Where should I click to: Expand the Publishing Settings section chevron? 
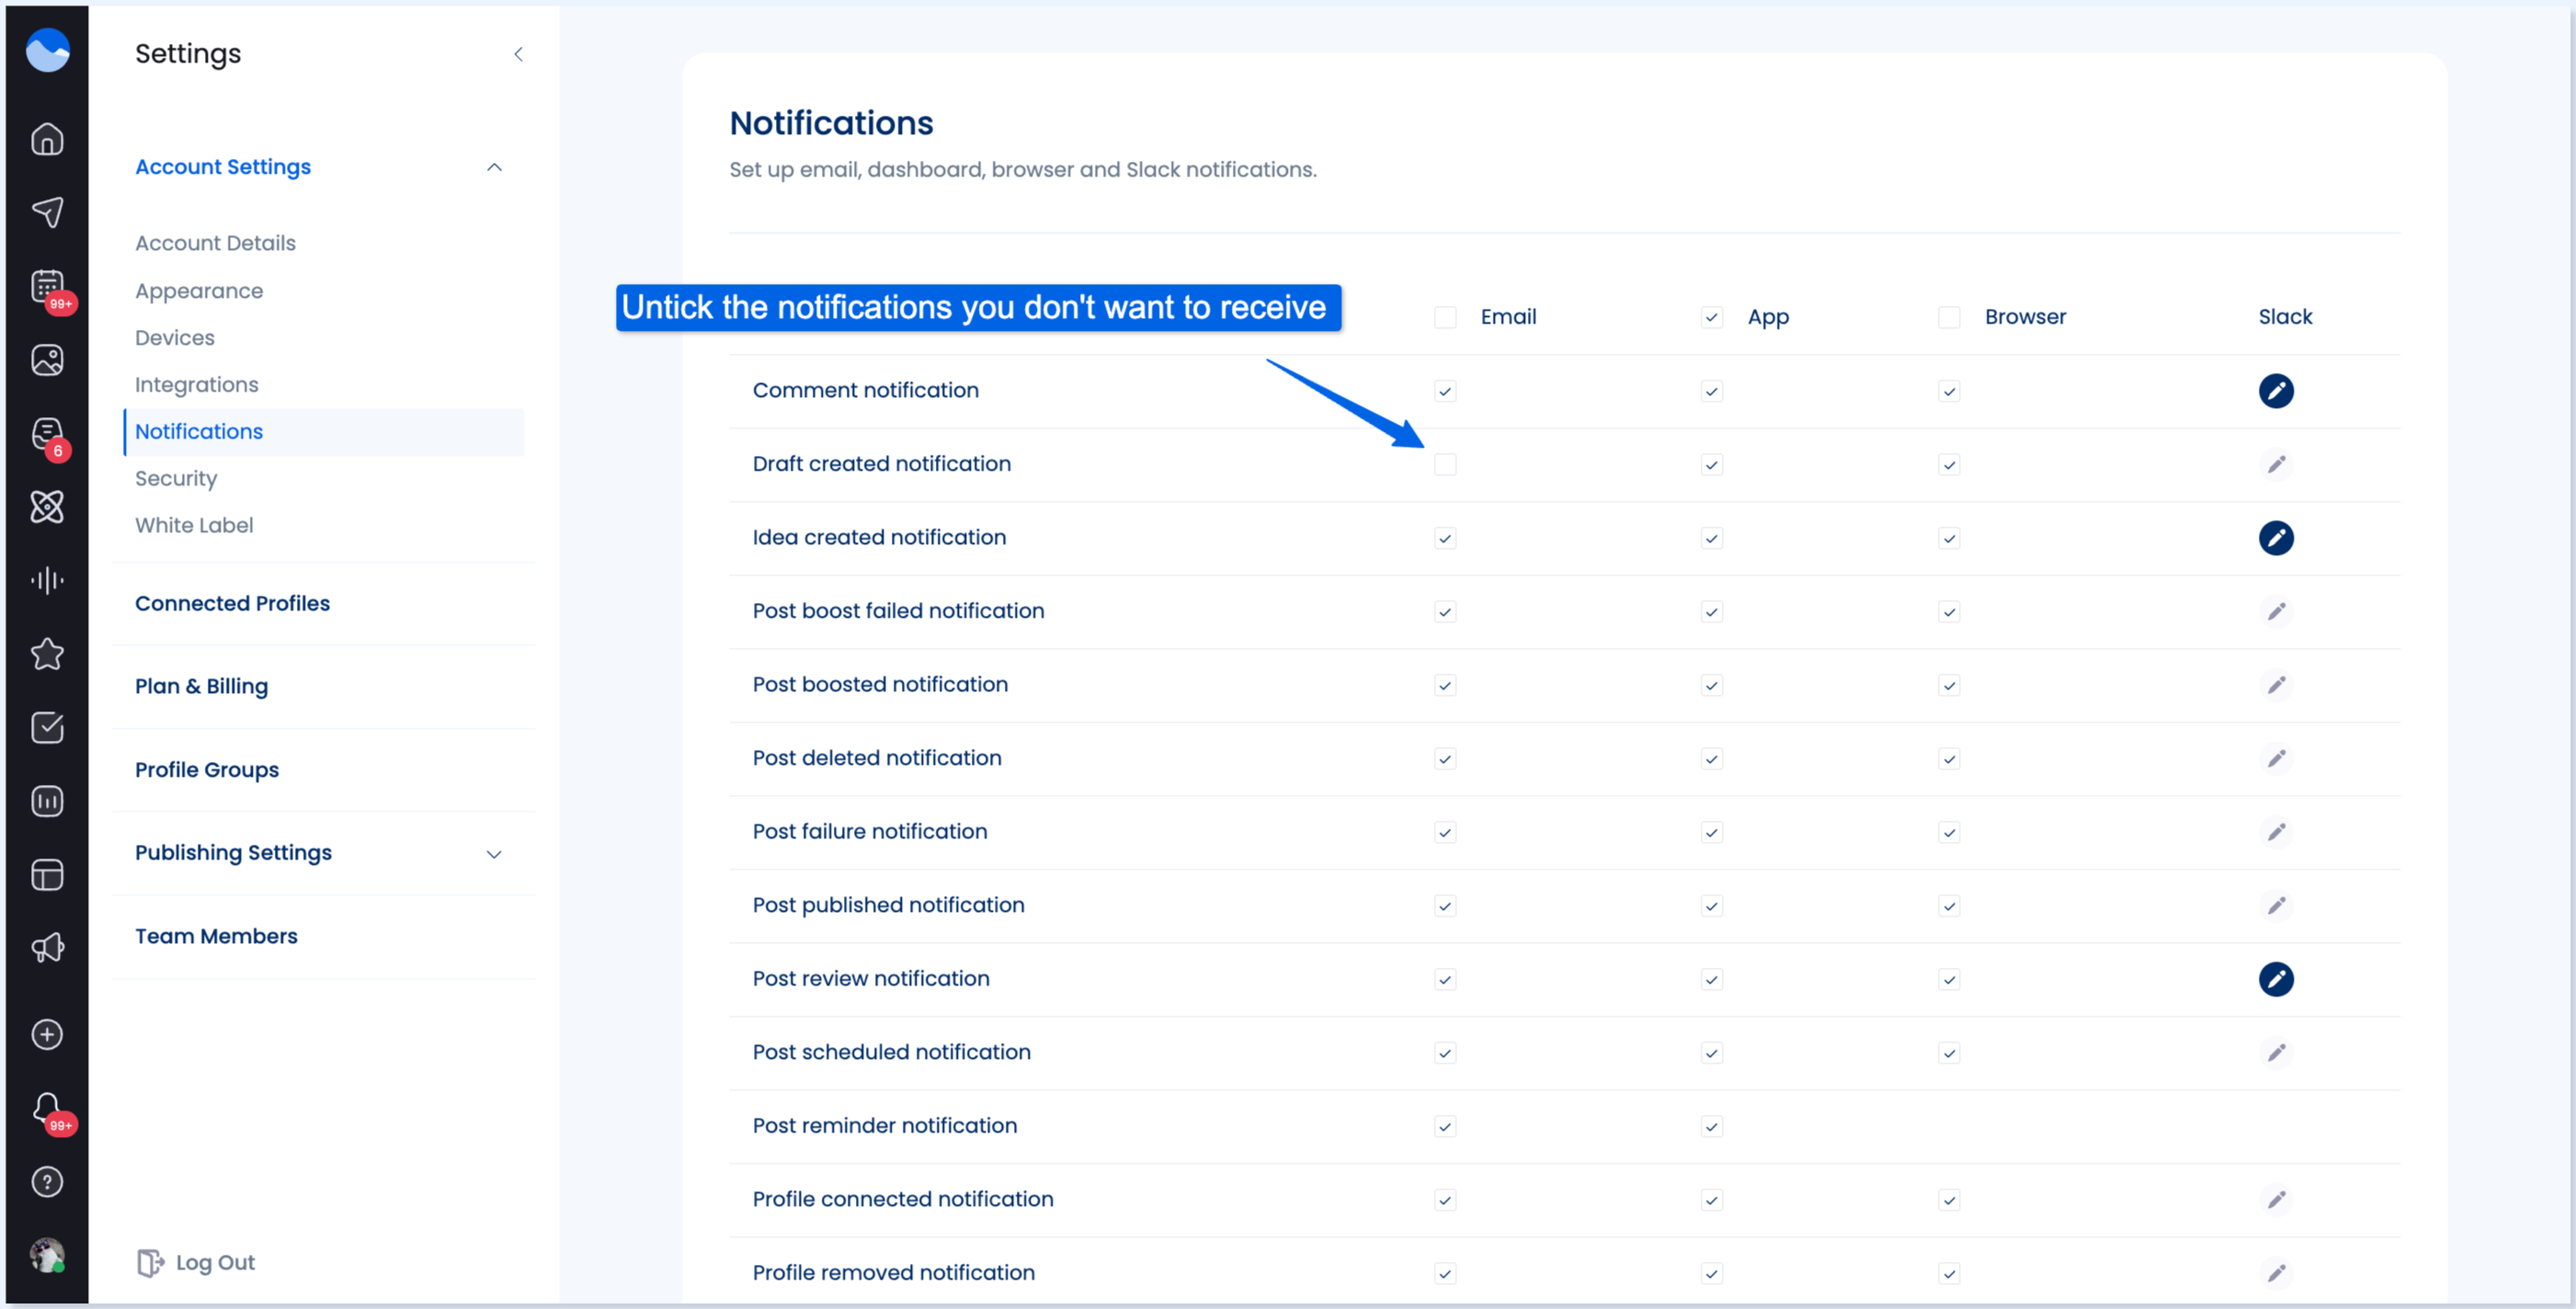(494, 853)
